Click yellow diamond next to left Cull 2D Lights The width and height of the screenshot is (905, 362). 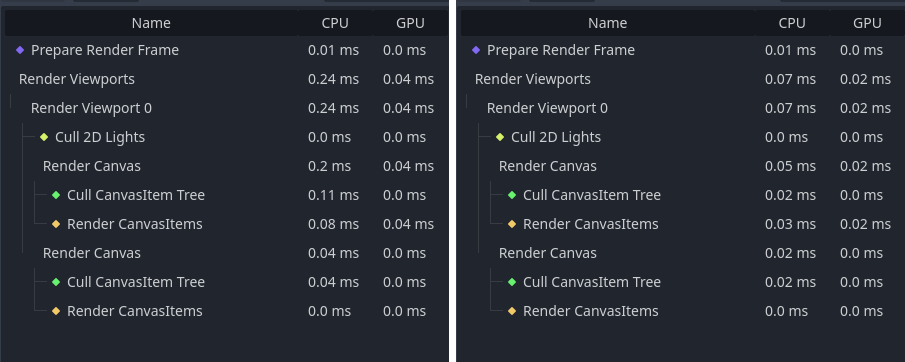point(44,137)
